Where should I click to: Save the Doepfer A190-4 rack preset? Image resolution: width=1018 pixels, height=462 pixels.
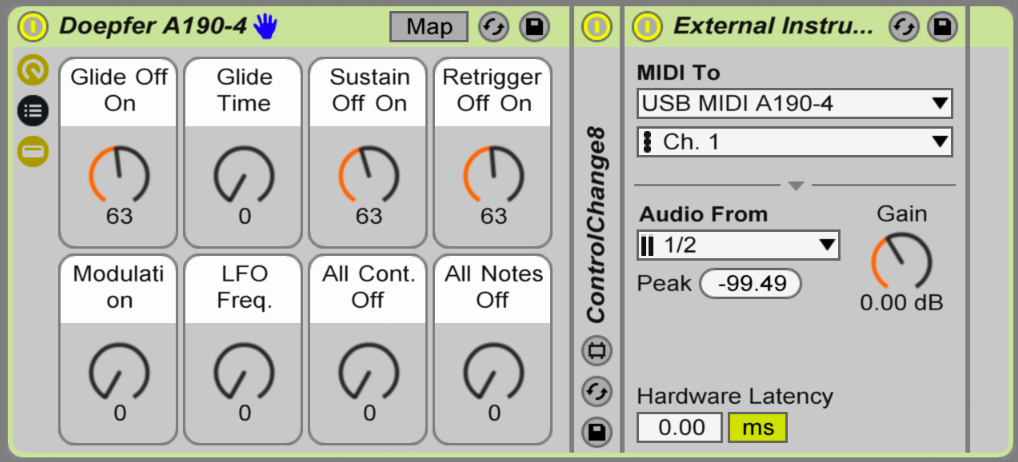(534, 27)
